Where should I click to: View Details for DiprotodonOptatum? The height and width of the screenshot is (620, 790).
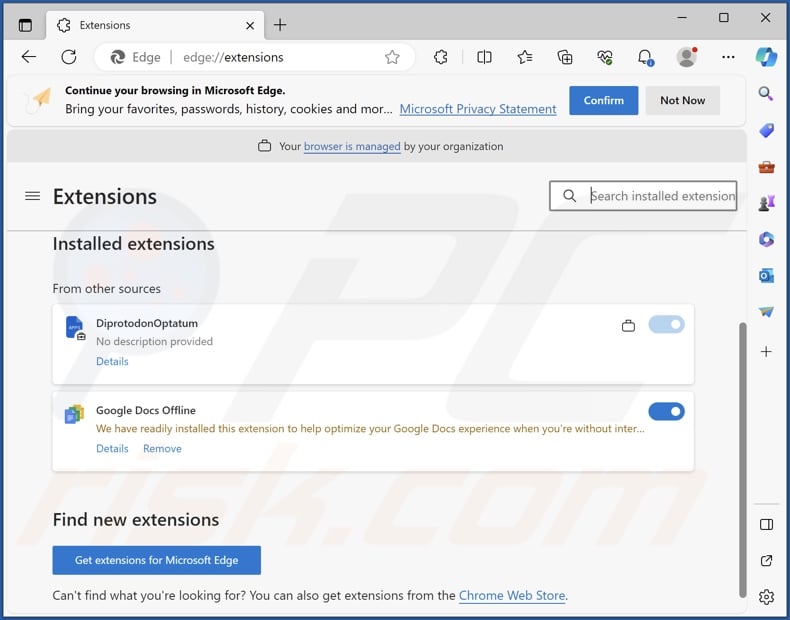(112, 361)
